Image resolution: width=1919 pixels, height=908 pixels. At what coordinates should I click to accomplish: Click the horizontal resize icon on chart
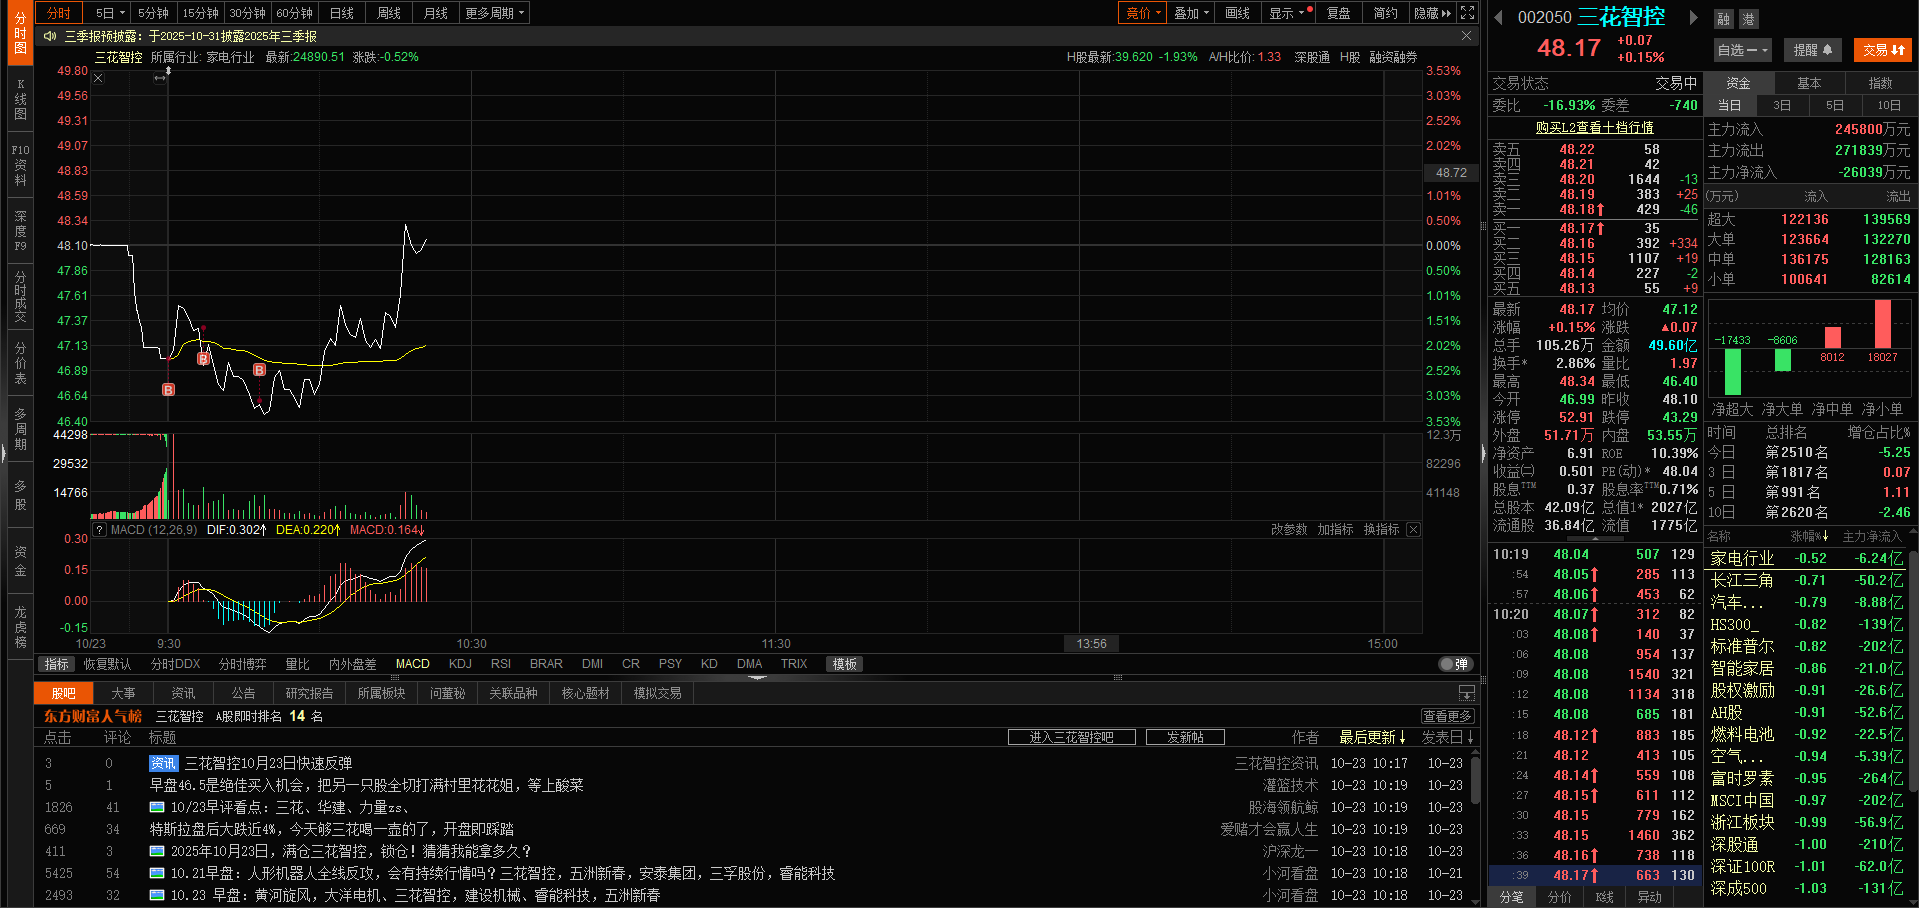coord(160,78)
